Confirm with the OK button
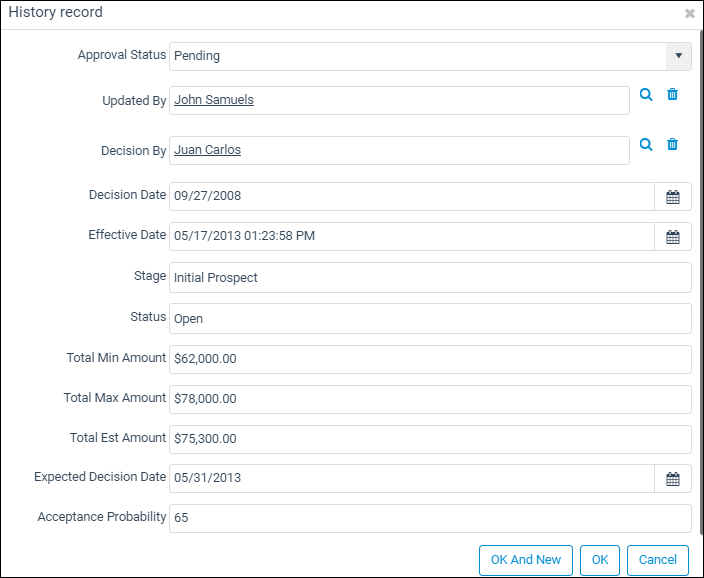Screen dimensions: 704x578 tap(600, 560)
